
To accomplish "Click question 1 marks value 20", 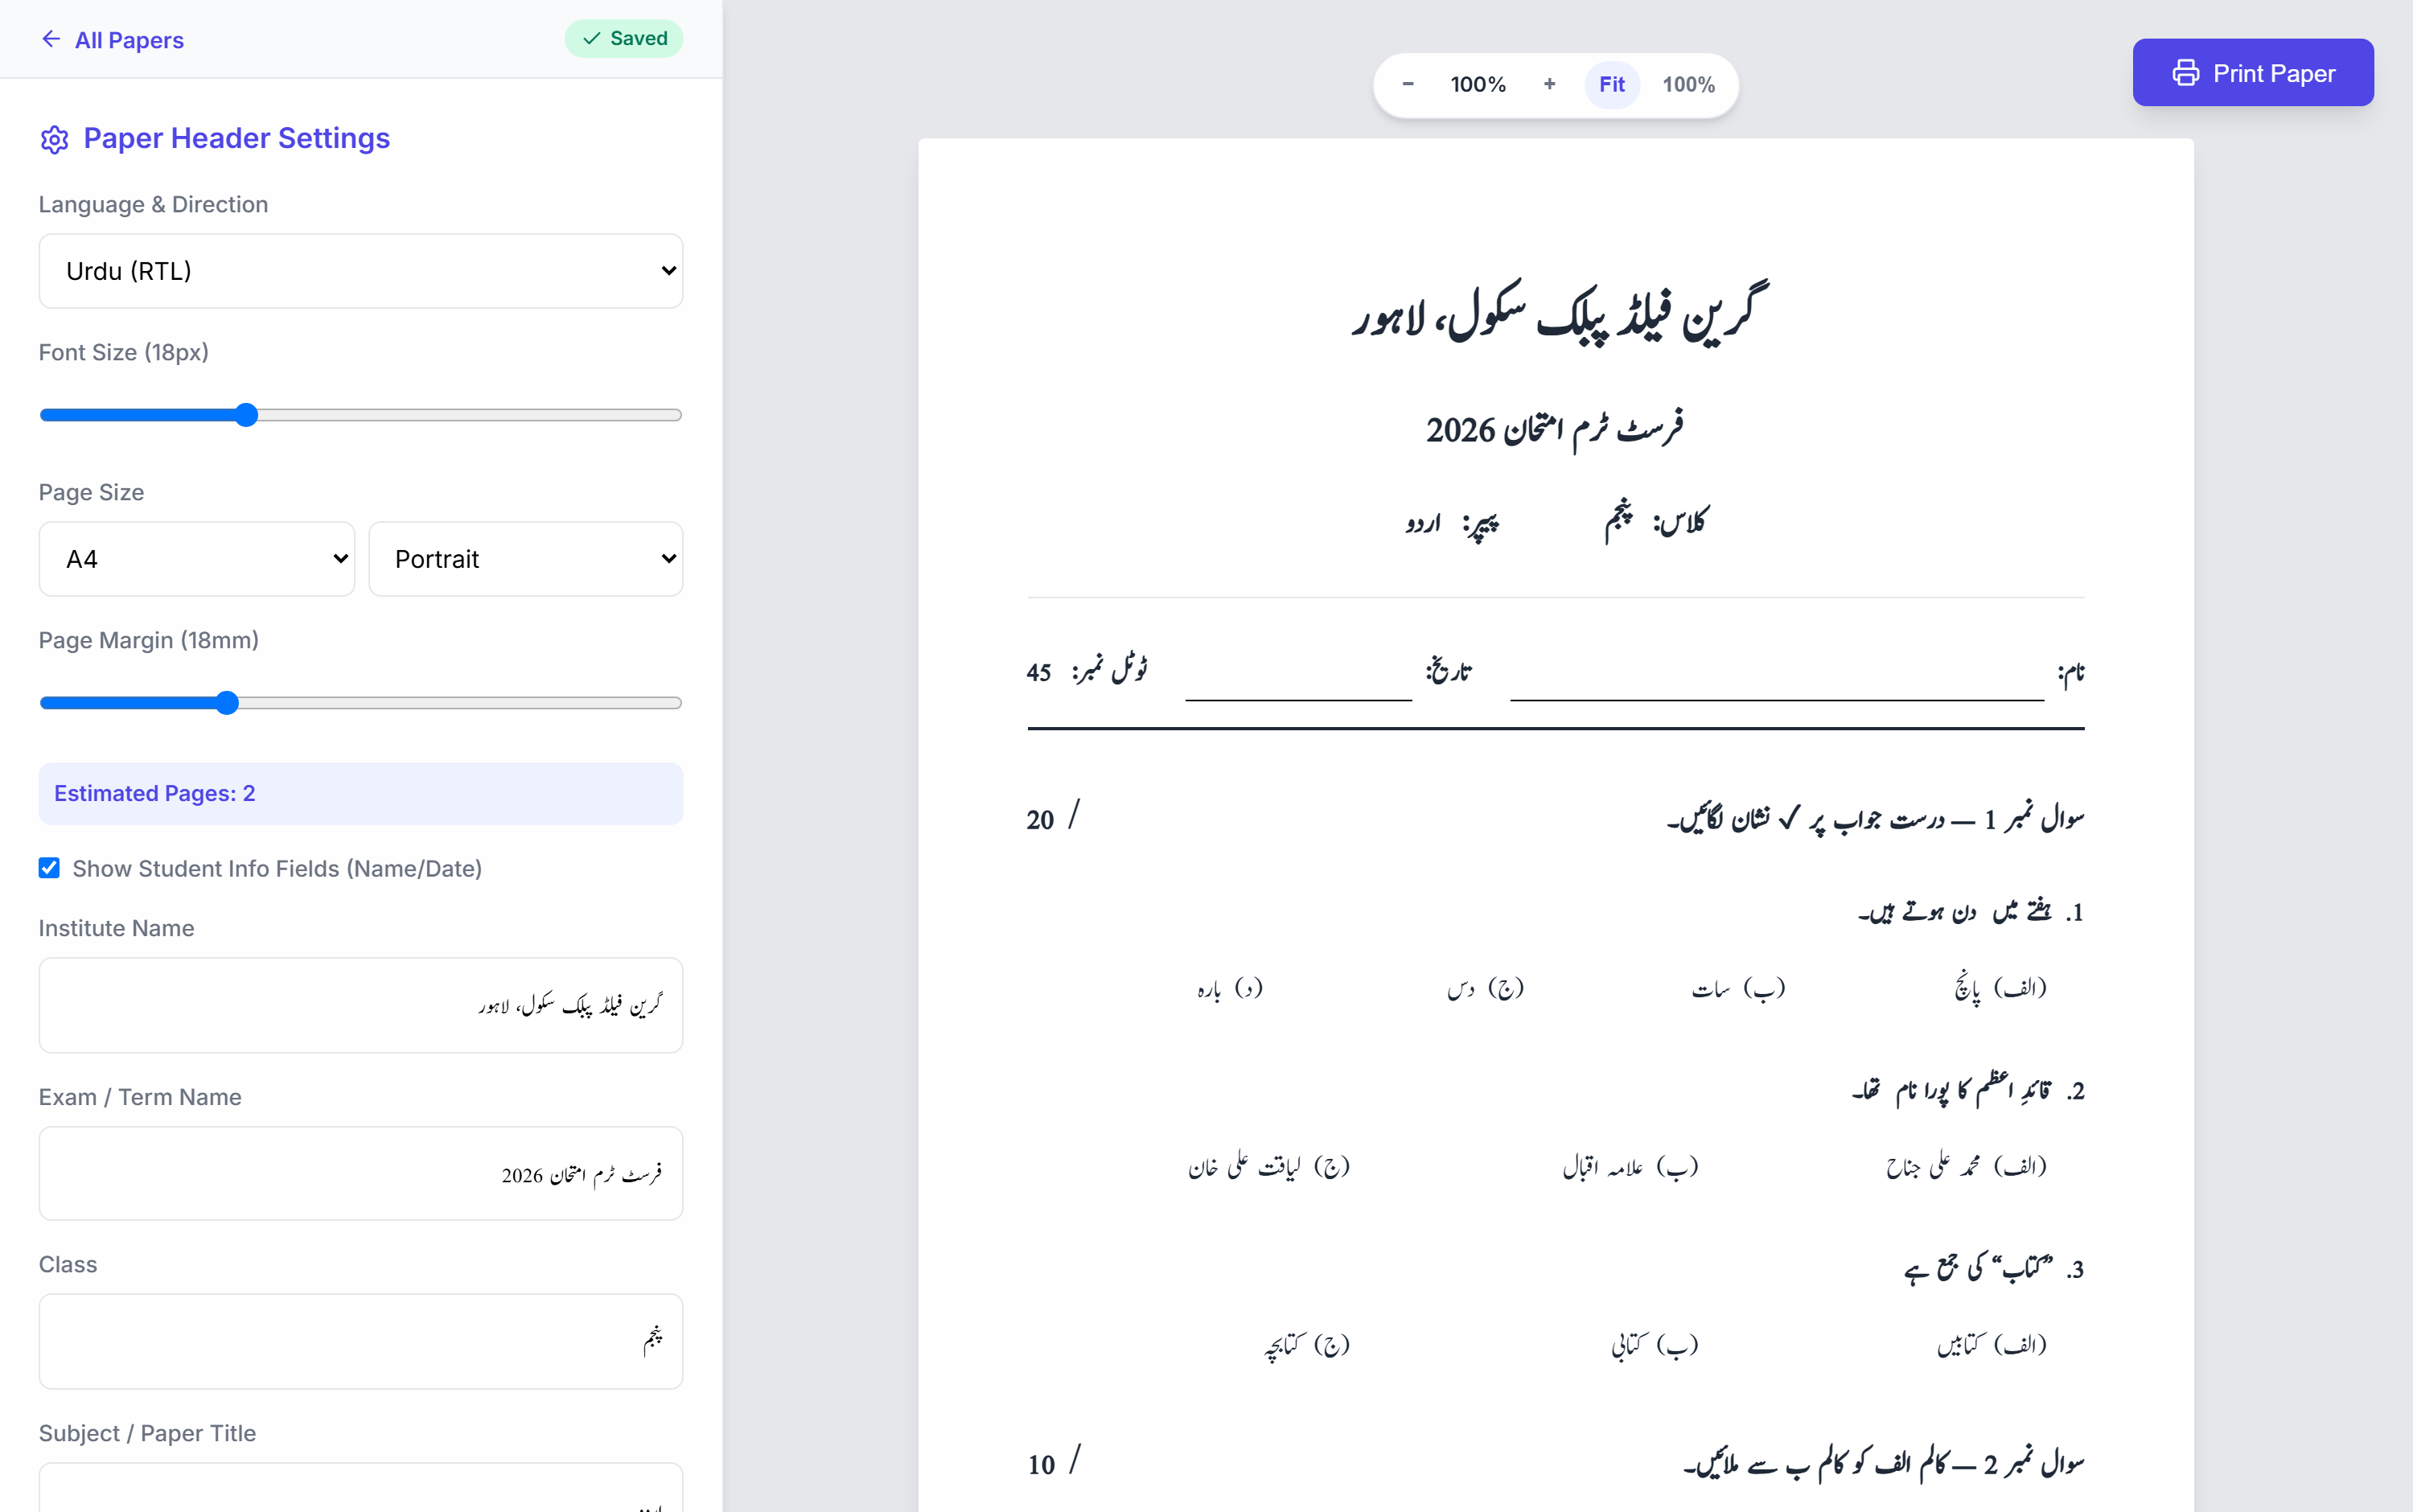I will click(x=1040, y=820).
